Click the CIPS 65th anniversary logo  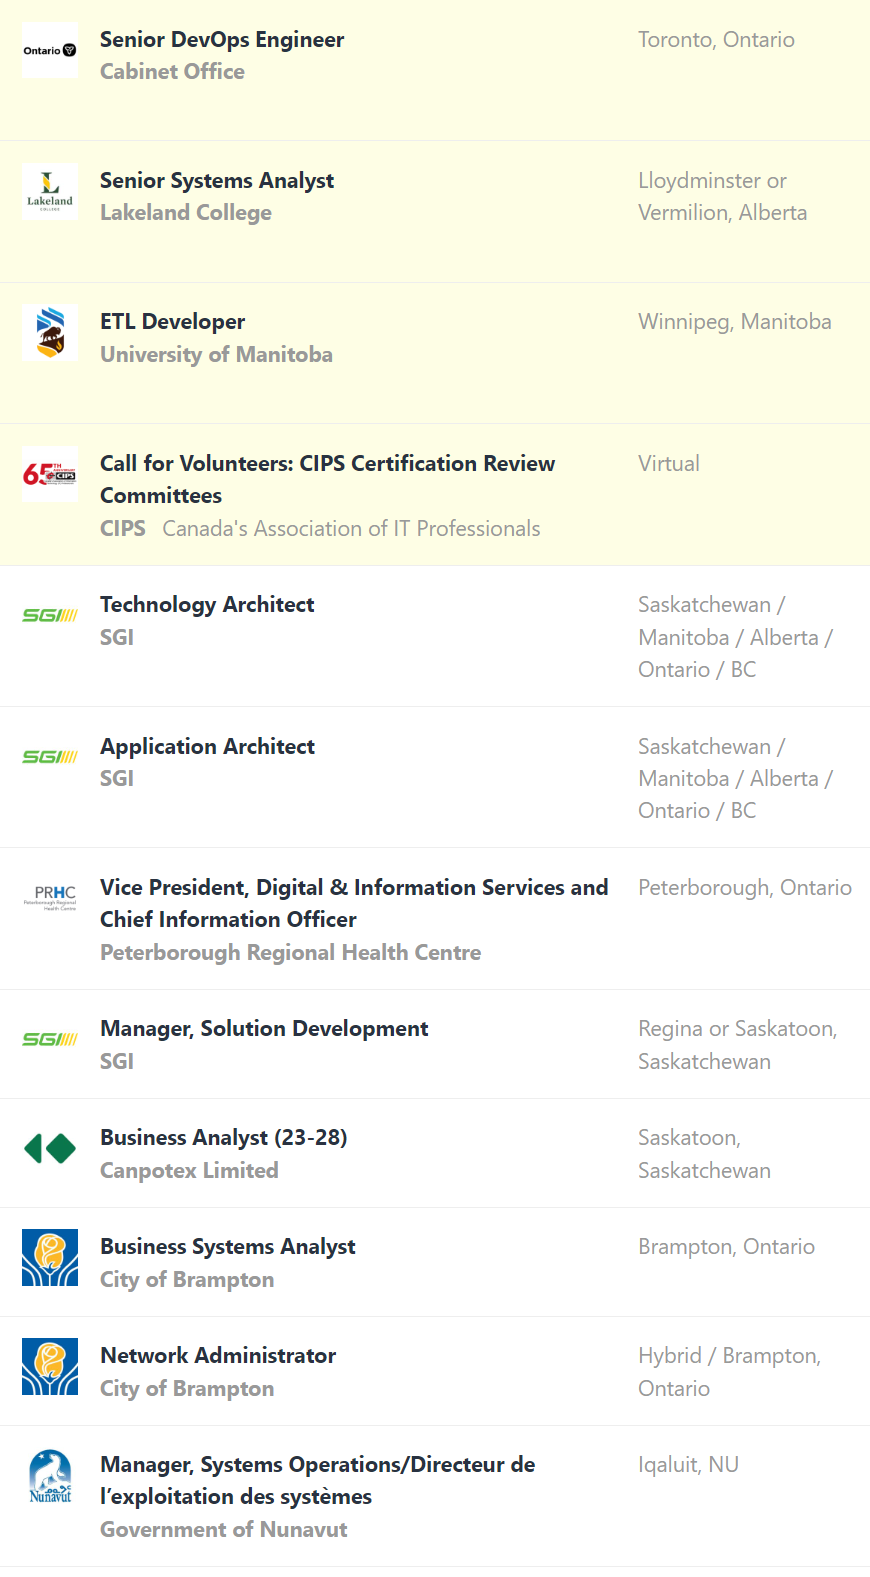point(50,474)
